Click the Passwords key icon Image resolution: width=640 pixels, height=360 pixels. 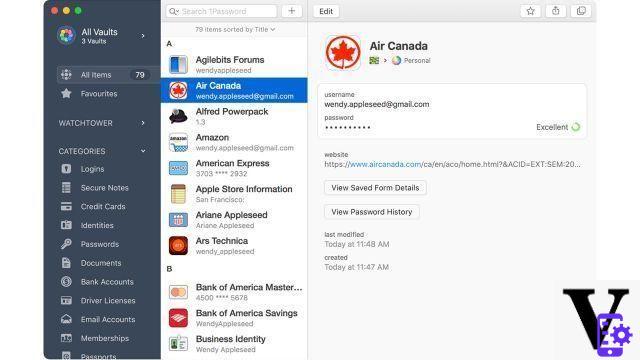pyautogui.click(x=66, y=244)
